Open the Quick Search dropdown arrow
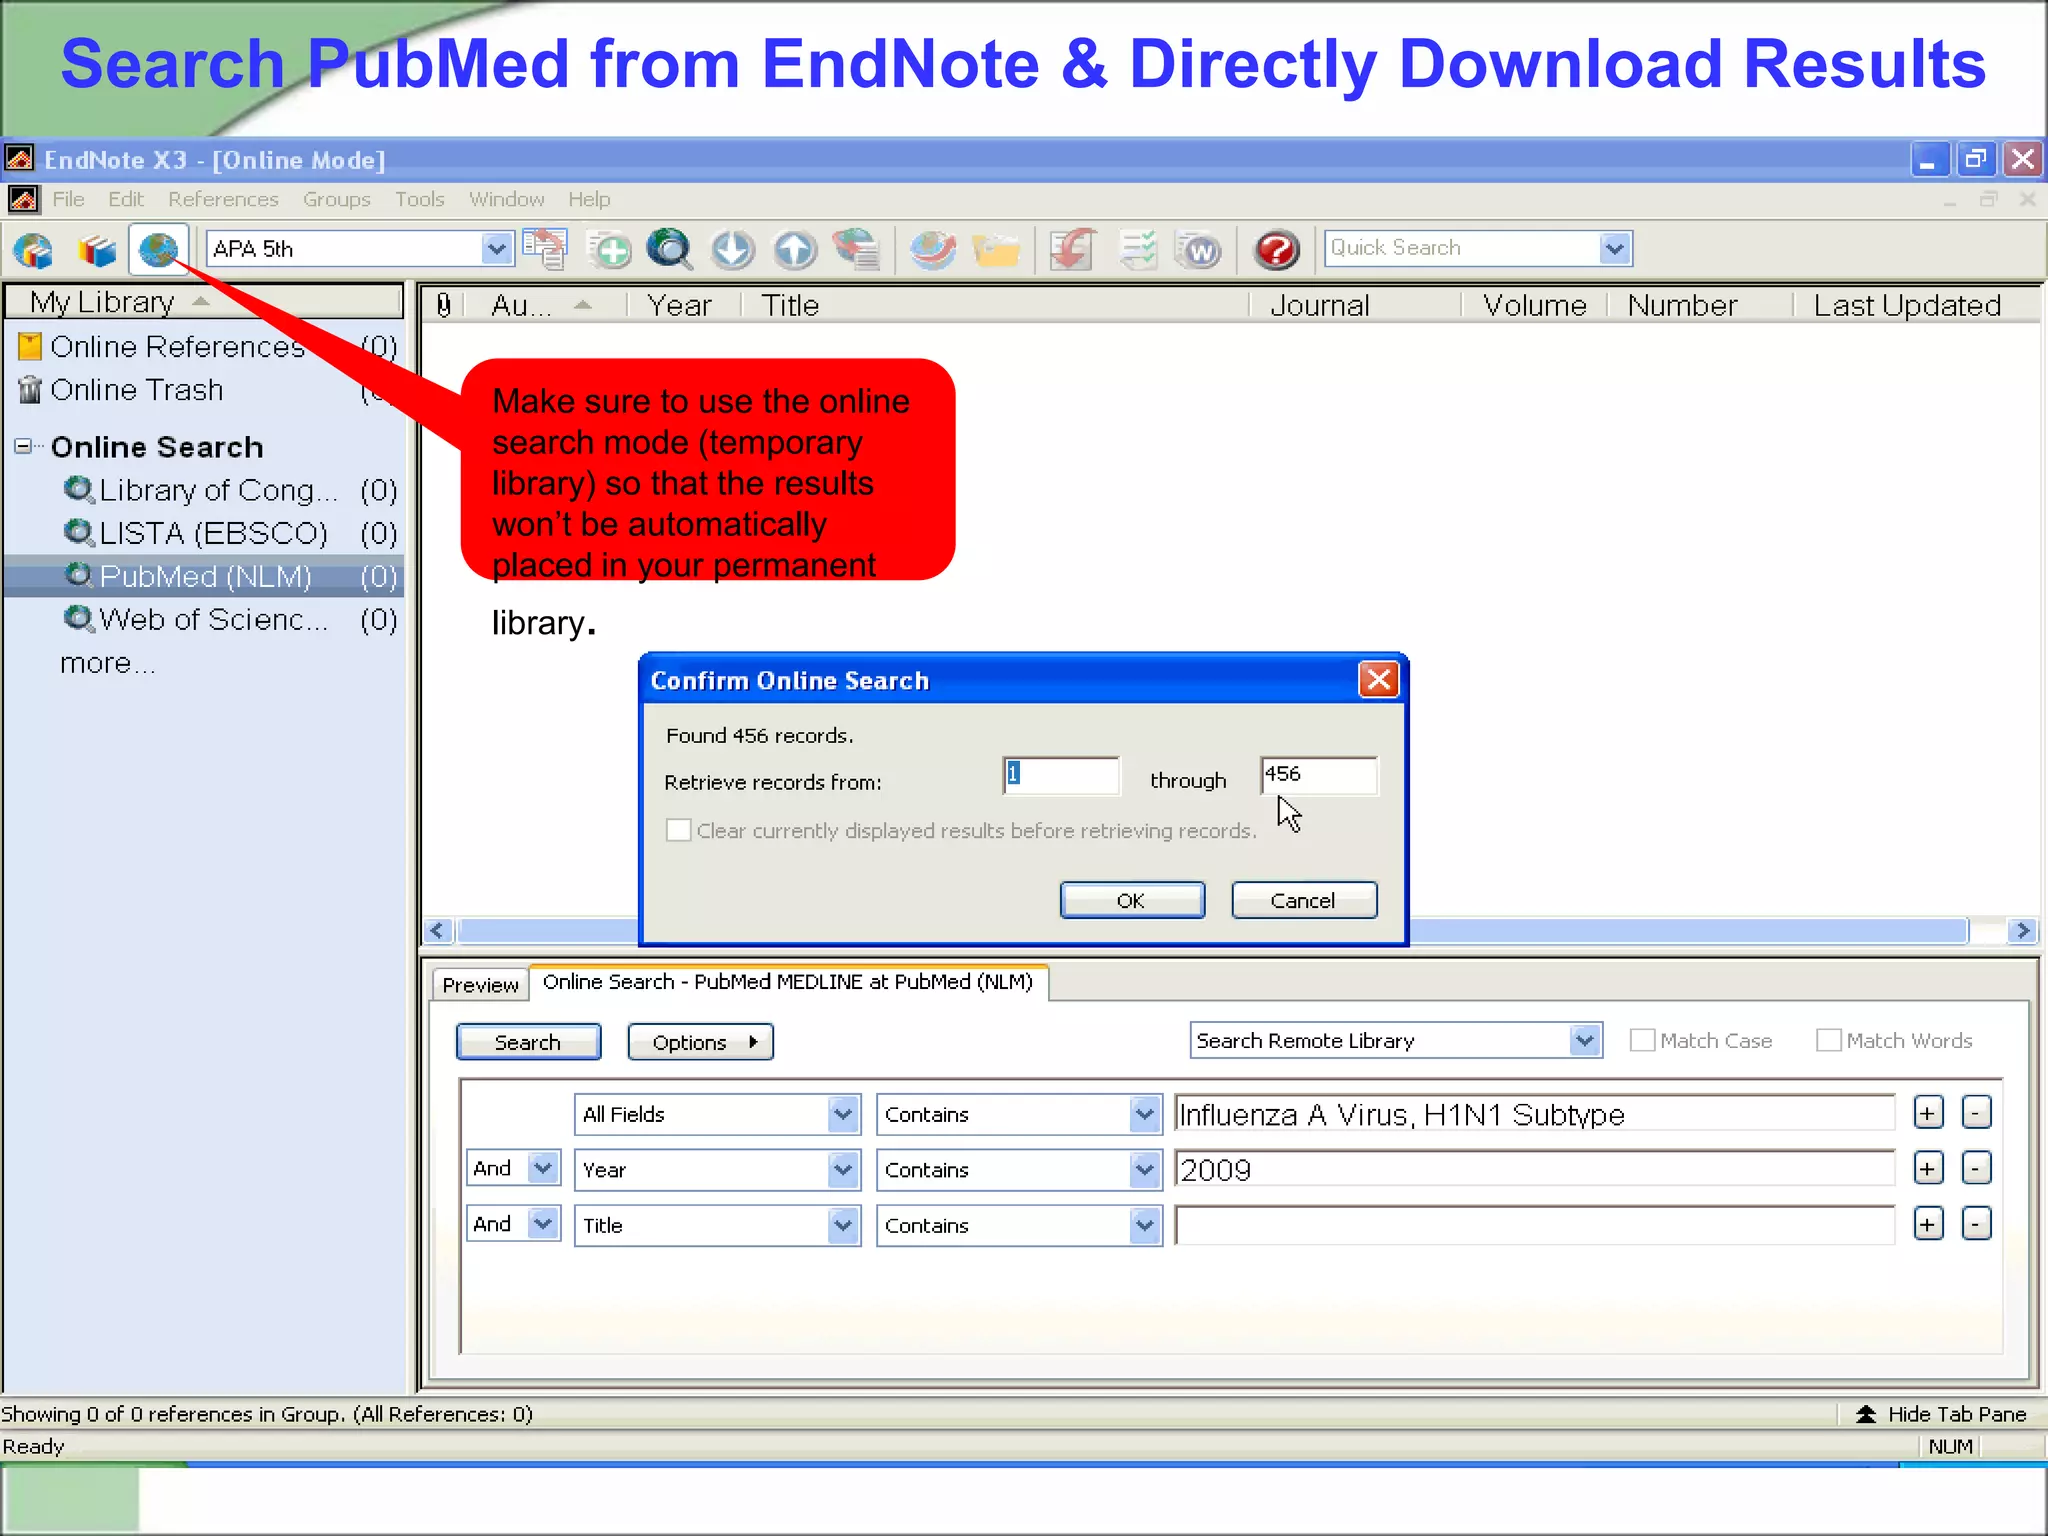This screenshot has height=1536, width=2048. [x=1614, y=248]
